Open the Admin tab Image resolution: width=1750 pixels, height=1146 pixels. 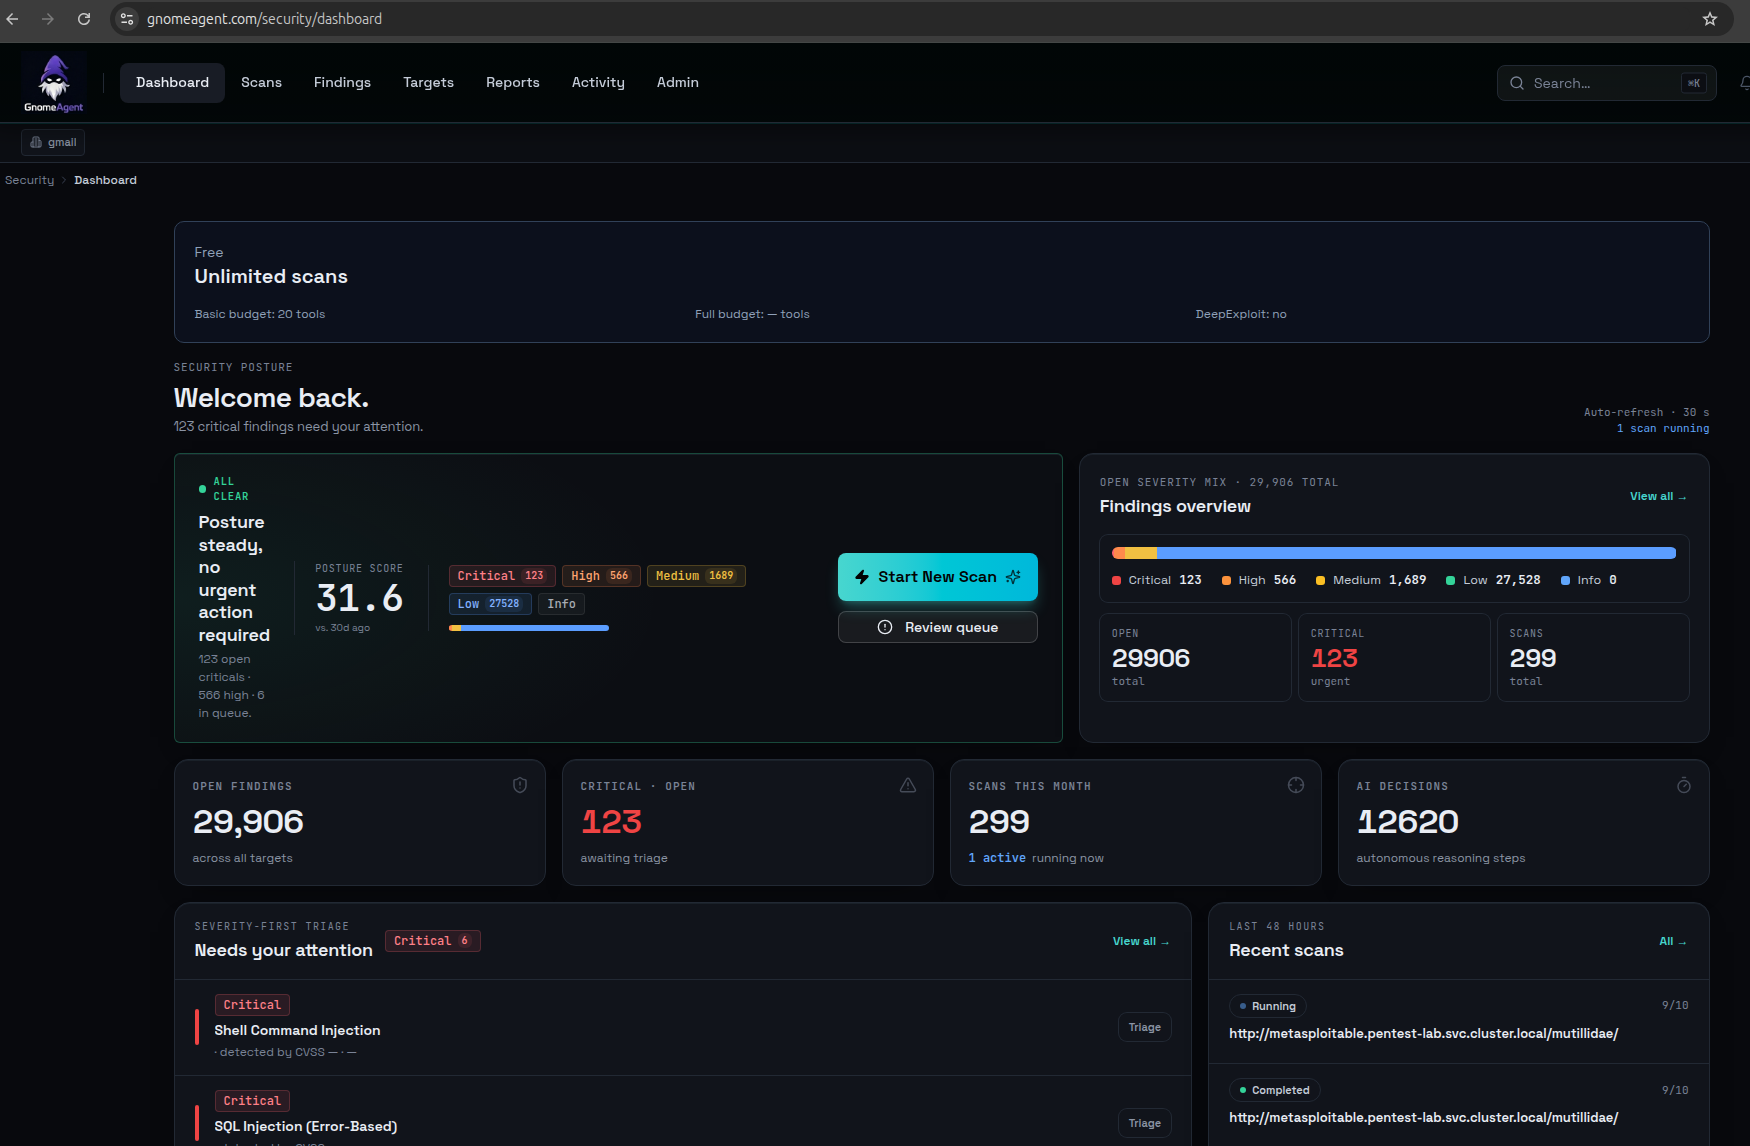pos(677,83)
